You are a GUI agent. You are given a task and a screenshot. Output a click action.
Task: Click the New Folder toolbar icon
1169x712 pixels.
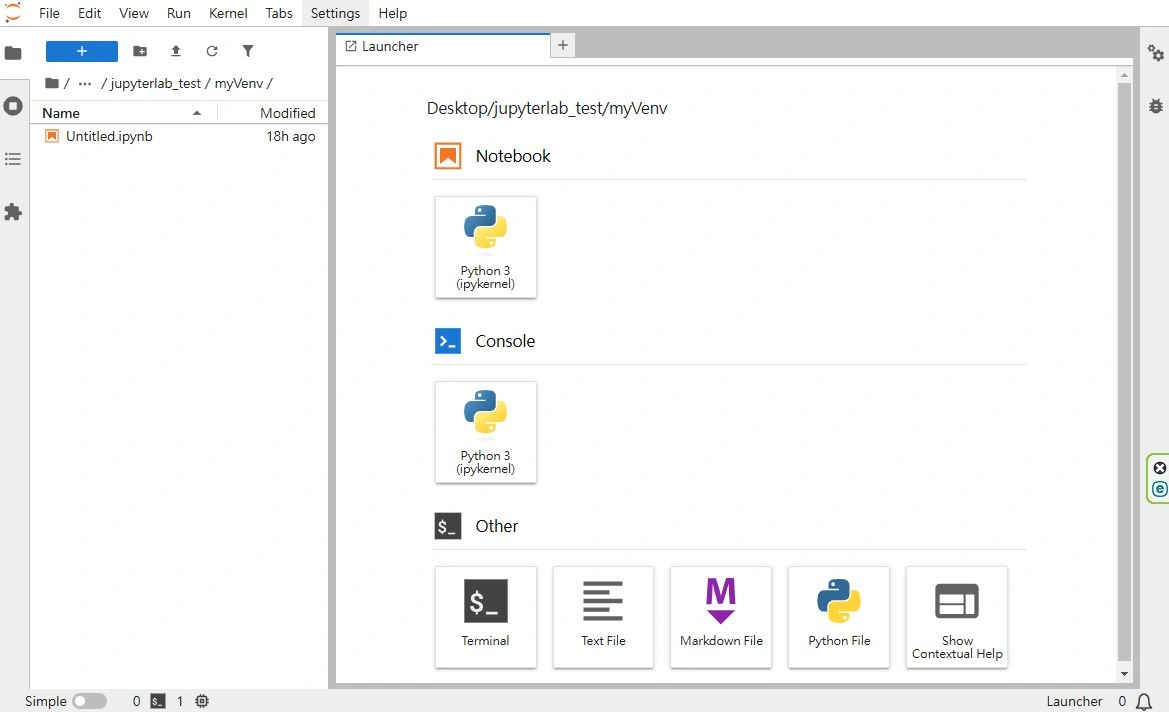[x=140, y=51]
